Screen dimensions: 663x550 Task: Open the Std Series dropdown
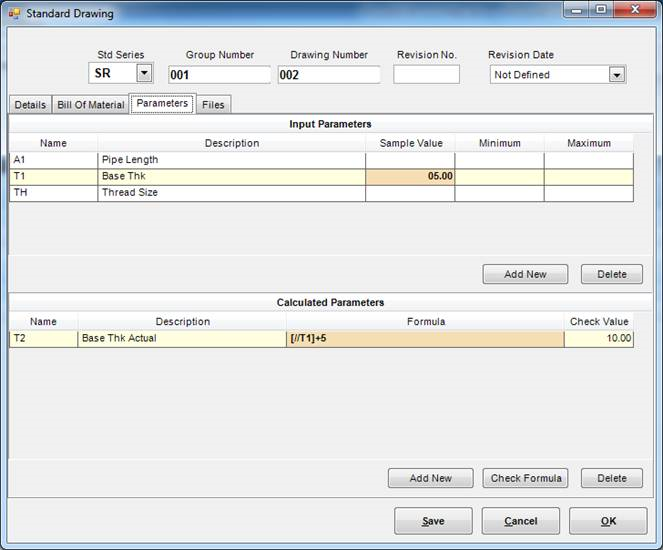[x=144, y=73]
